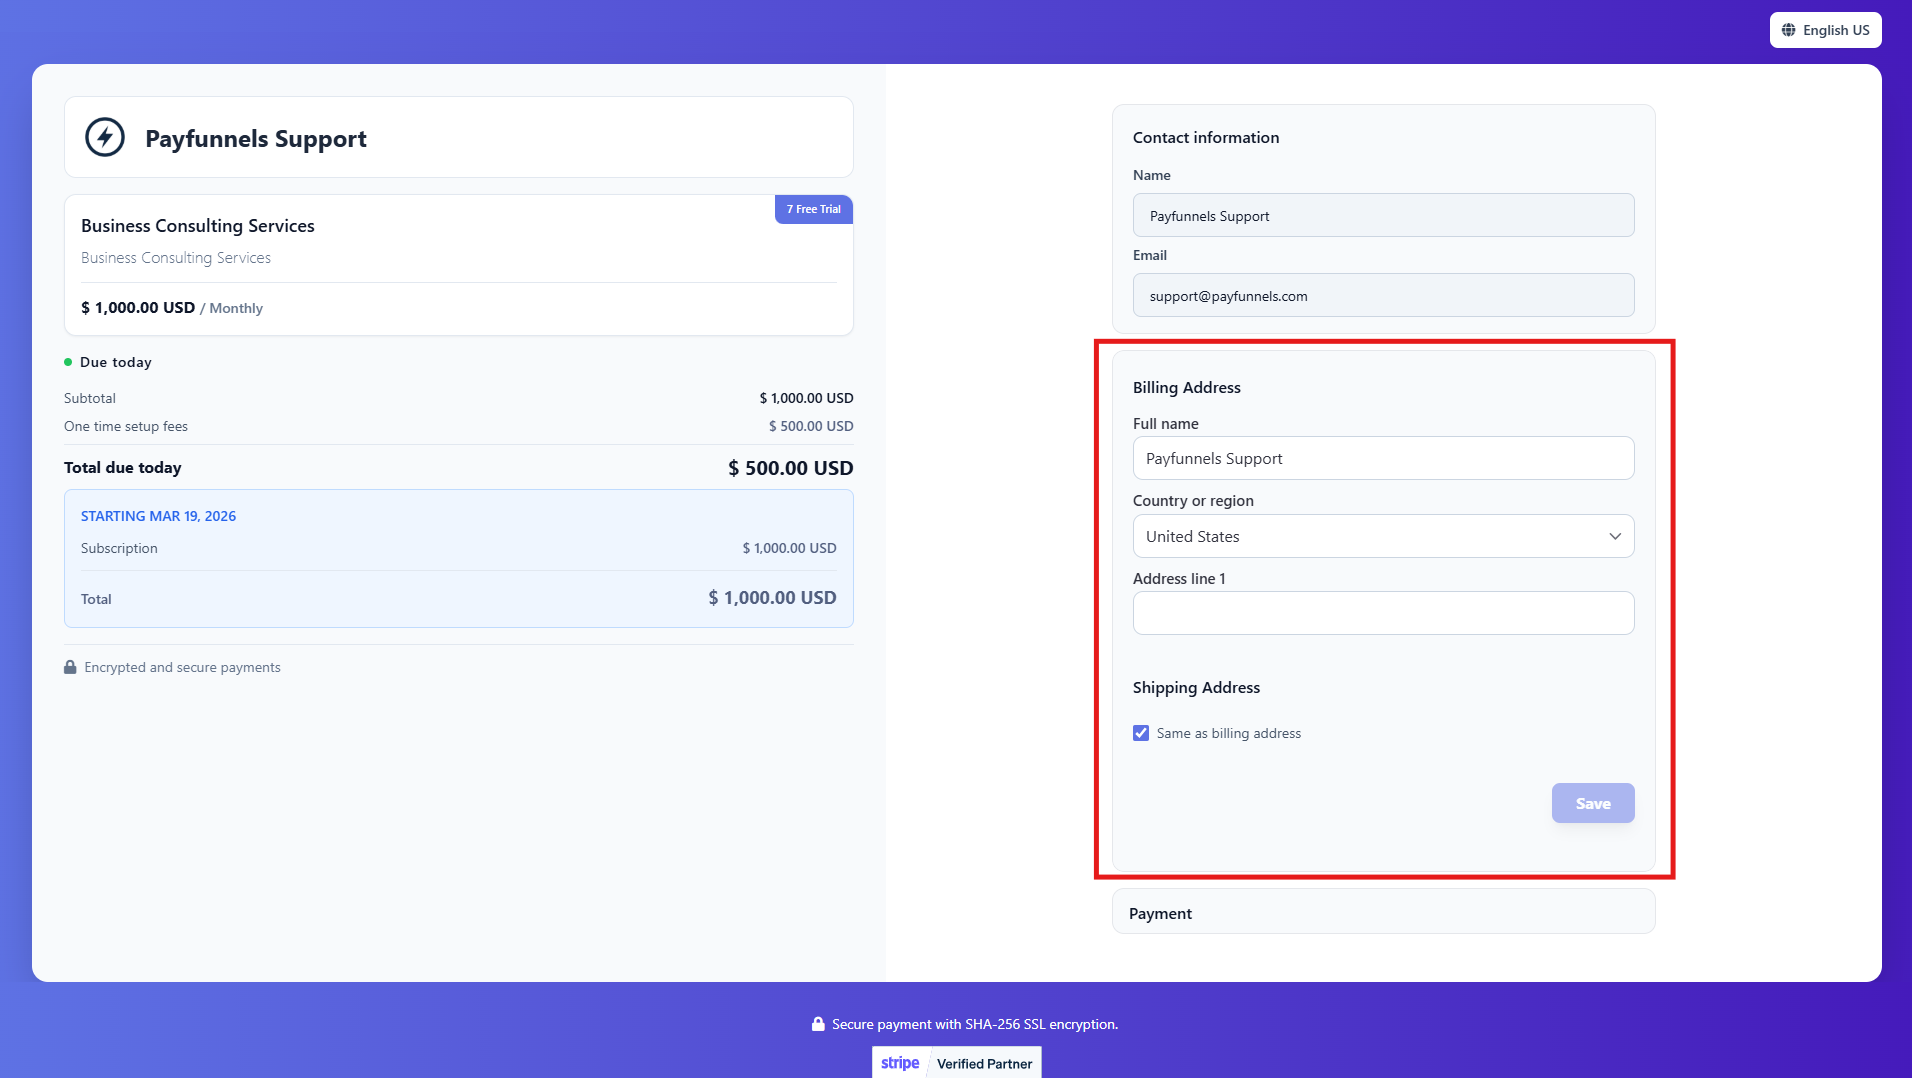Click the $ 500.00 USD setup fee amount
The width and height of the screenshot is (1912, 1078).
pyautogui.click(x=811, y=426)
